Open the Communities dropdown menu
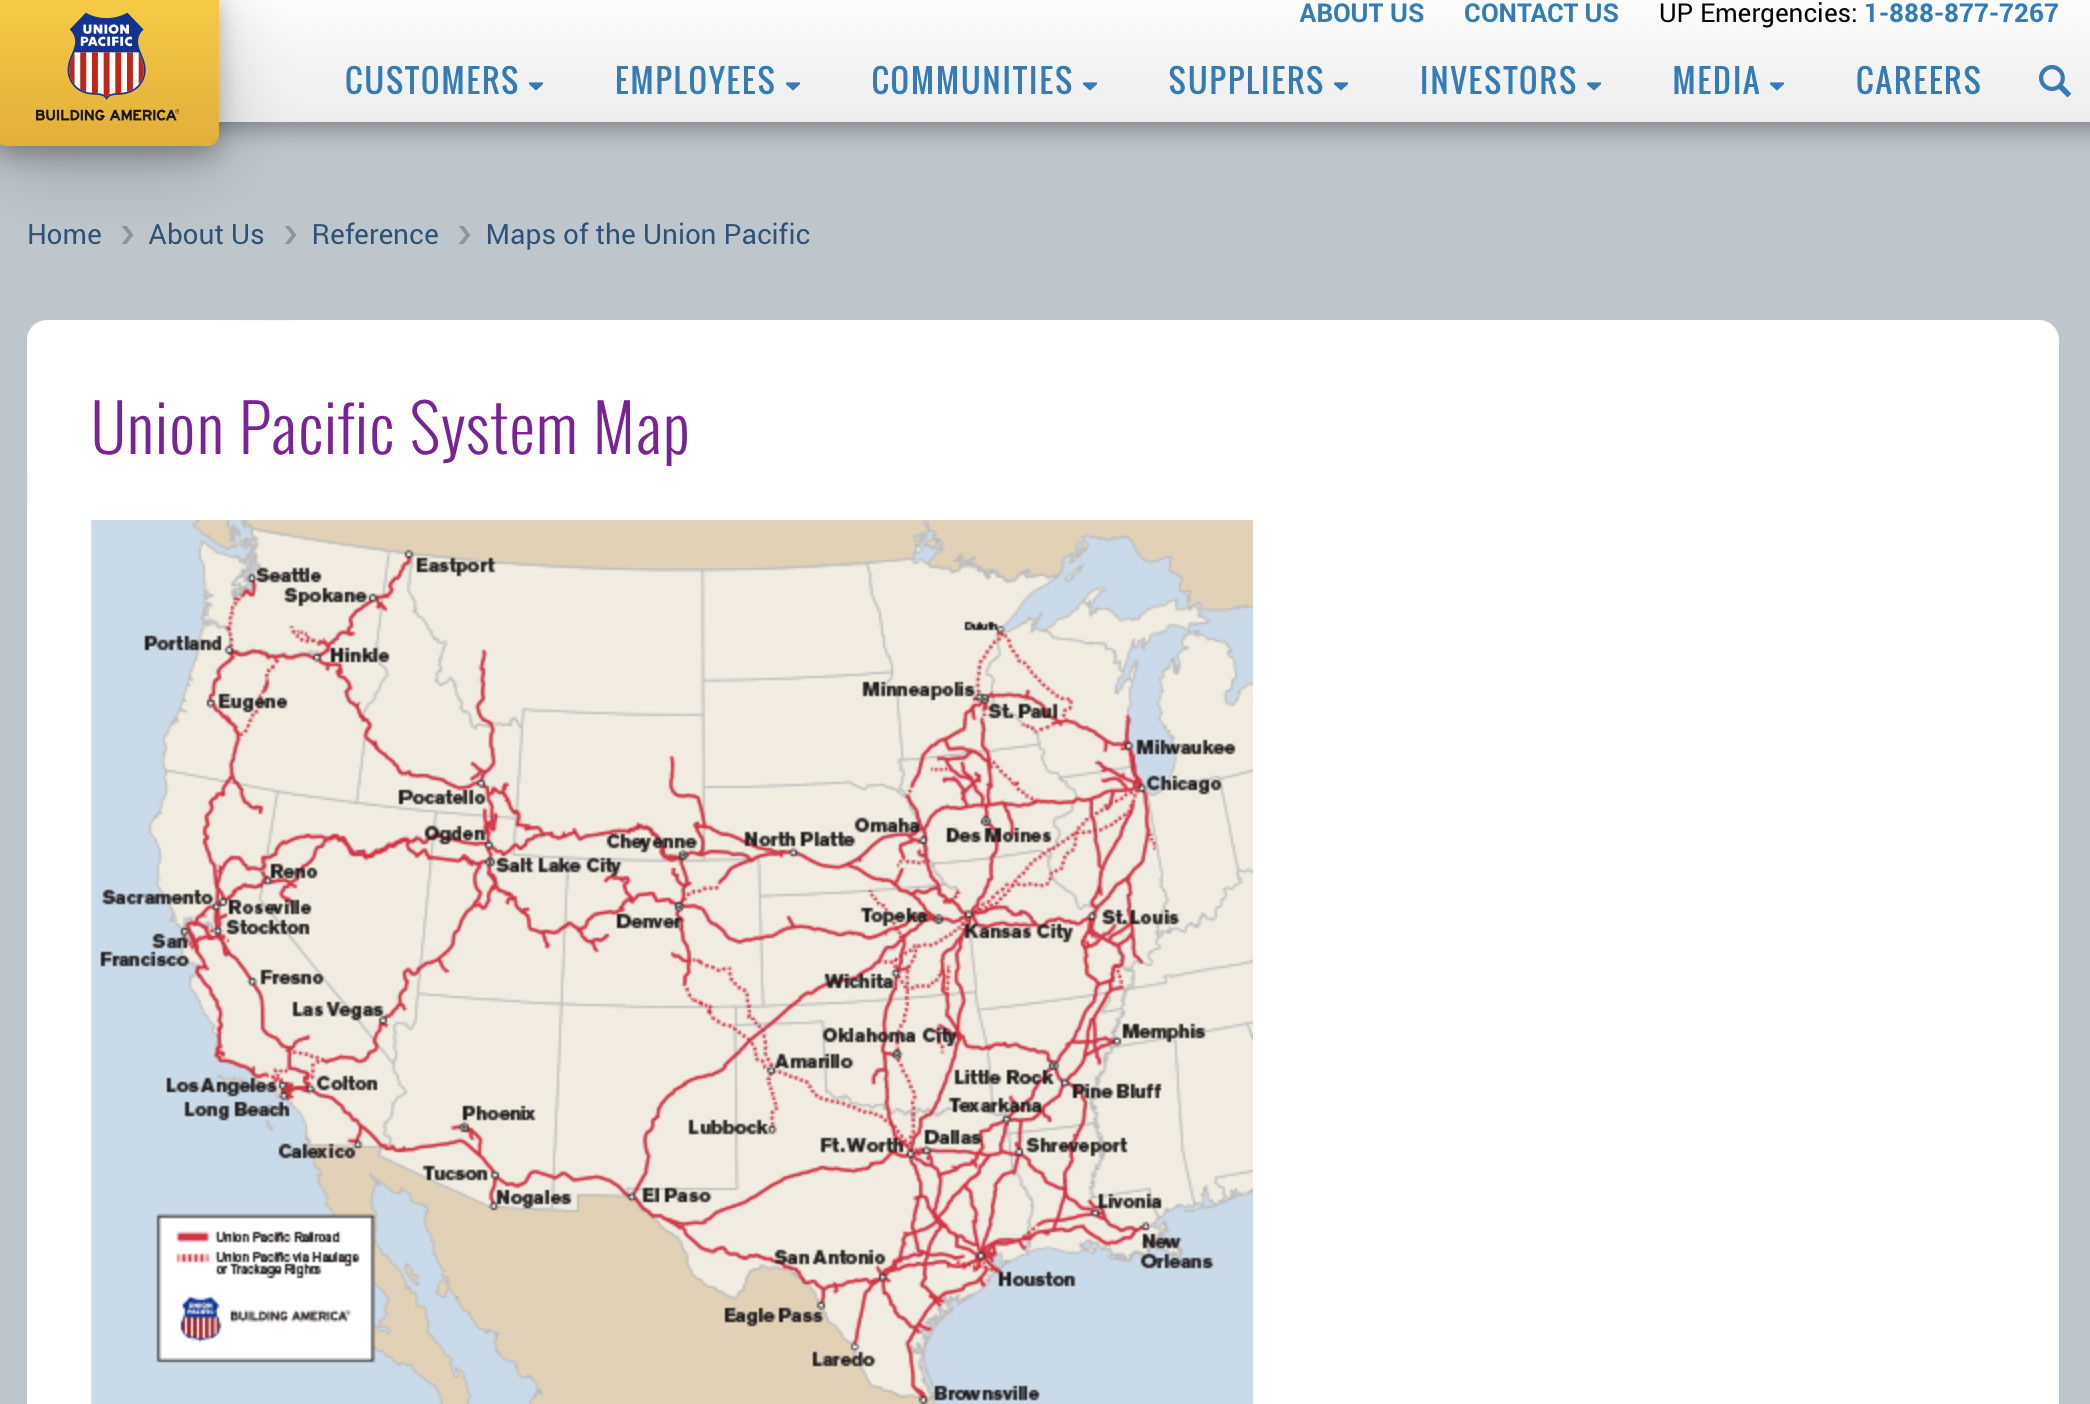The height and width of the screenshot is (1404, 2090). tap(985, 81)
